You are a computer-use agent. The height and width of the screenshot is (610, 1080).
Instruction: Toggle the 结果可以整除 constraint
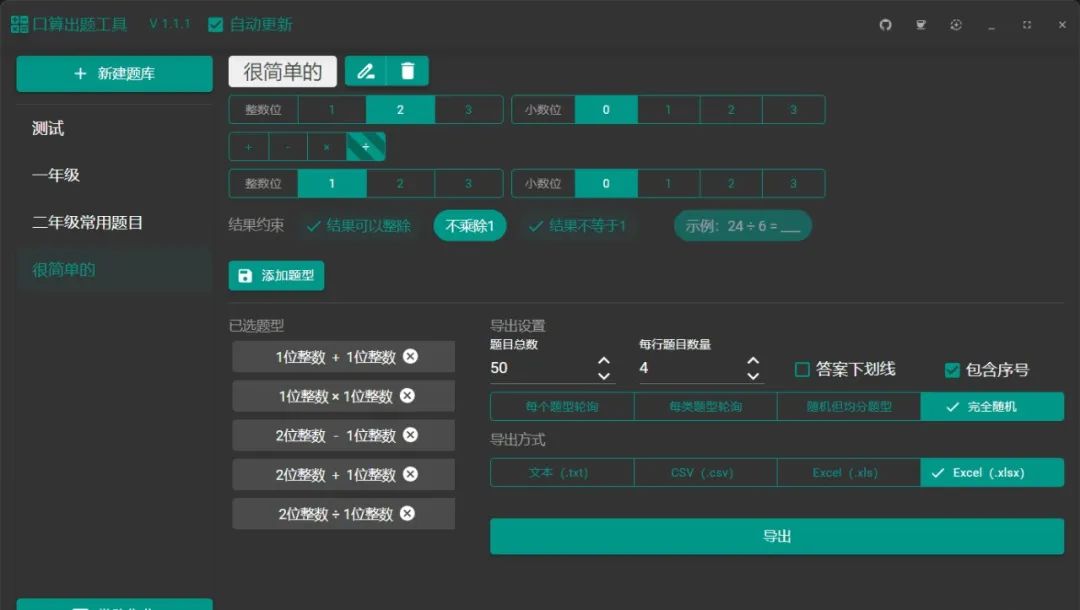click(359, 226)
